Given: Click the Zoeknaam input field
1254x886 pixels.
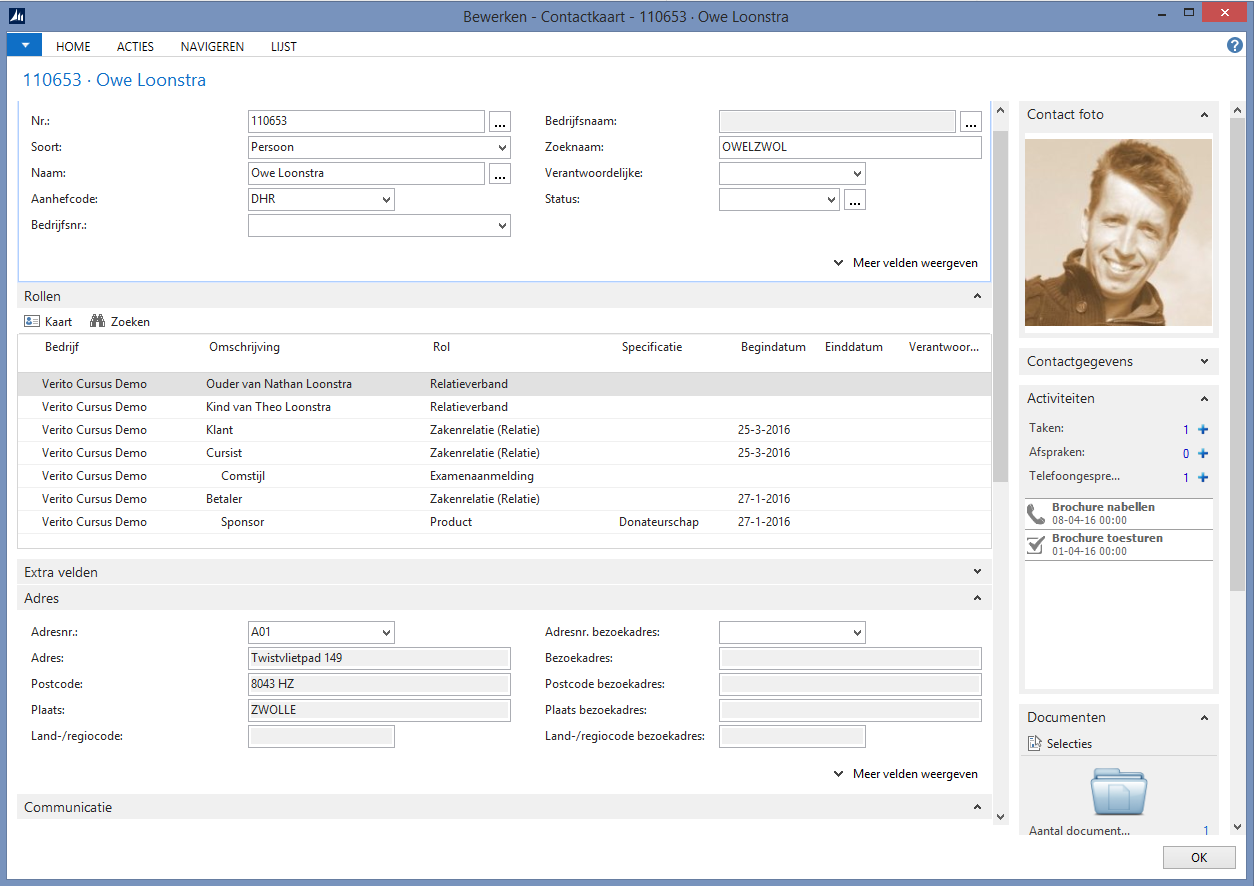Looking at the screenshot, I should (850, 147).
